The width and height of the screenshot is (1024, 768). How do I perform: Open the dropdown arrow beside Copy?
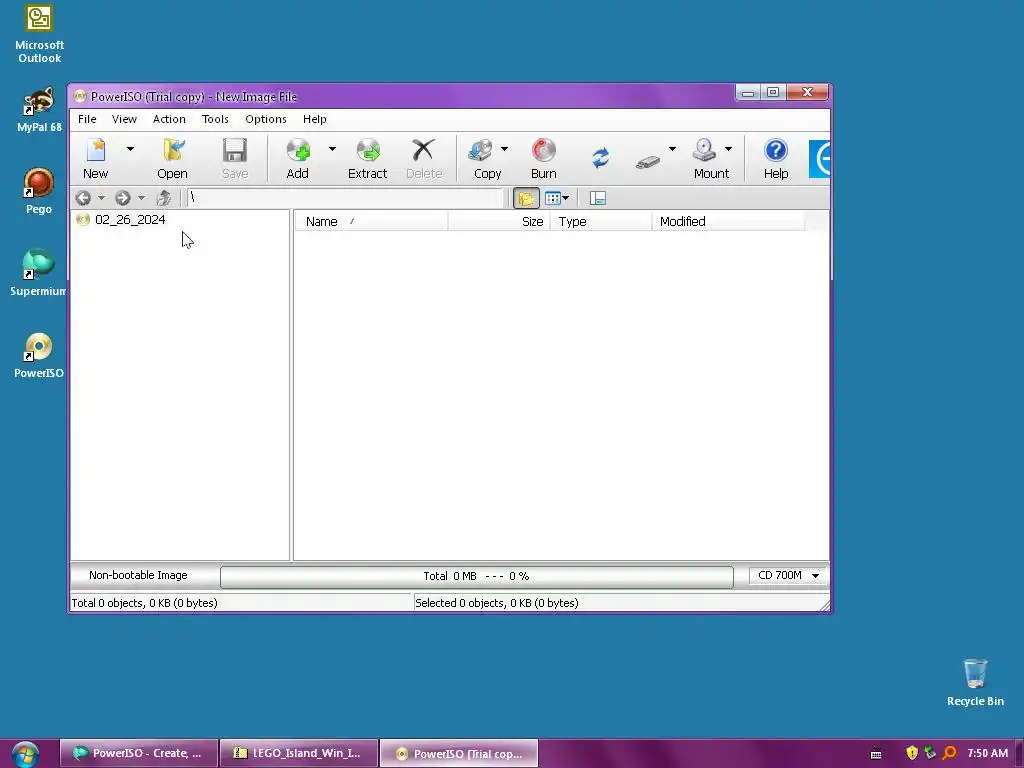click(504, 150)
